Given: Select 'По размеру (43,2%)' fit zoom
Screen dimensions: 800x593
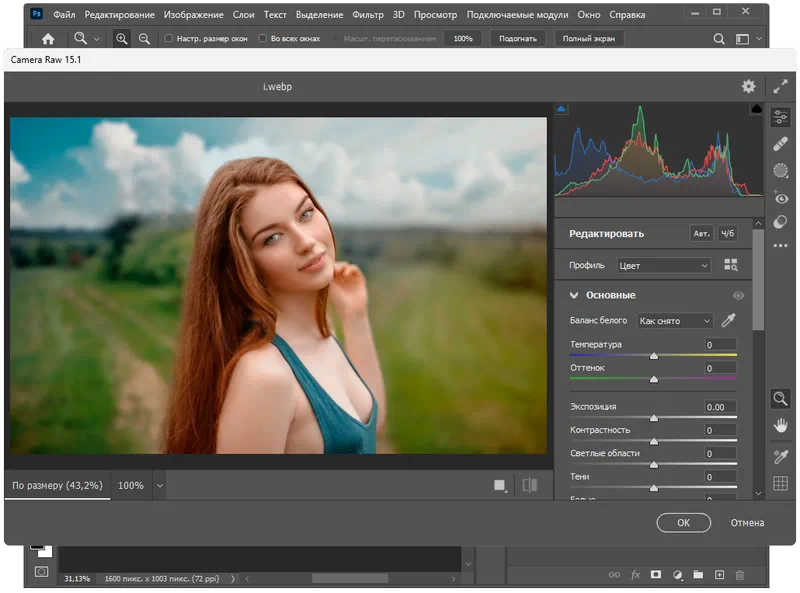Looking at the screenshot, I should pyautogui.click(x=57, y=485).
